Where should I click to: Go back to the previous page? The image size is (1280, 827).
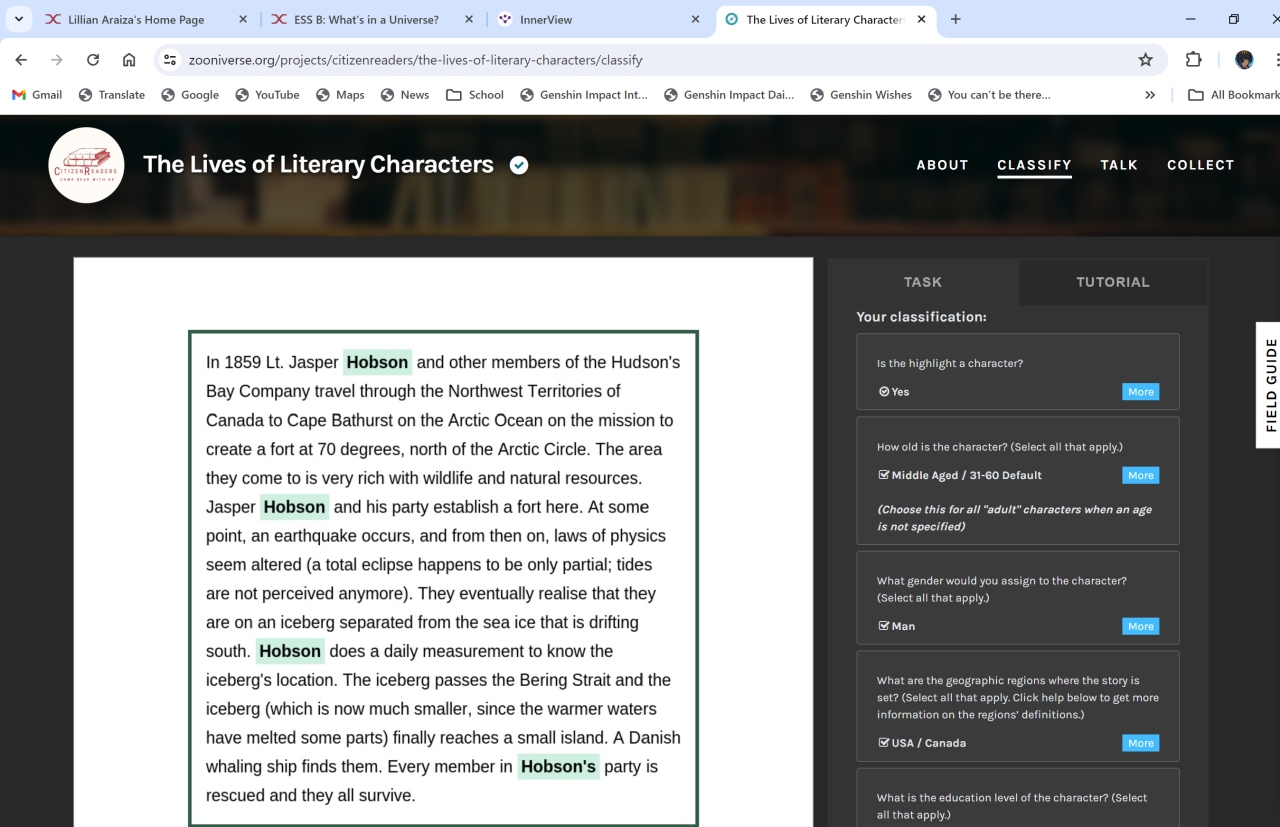[21, 60]
